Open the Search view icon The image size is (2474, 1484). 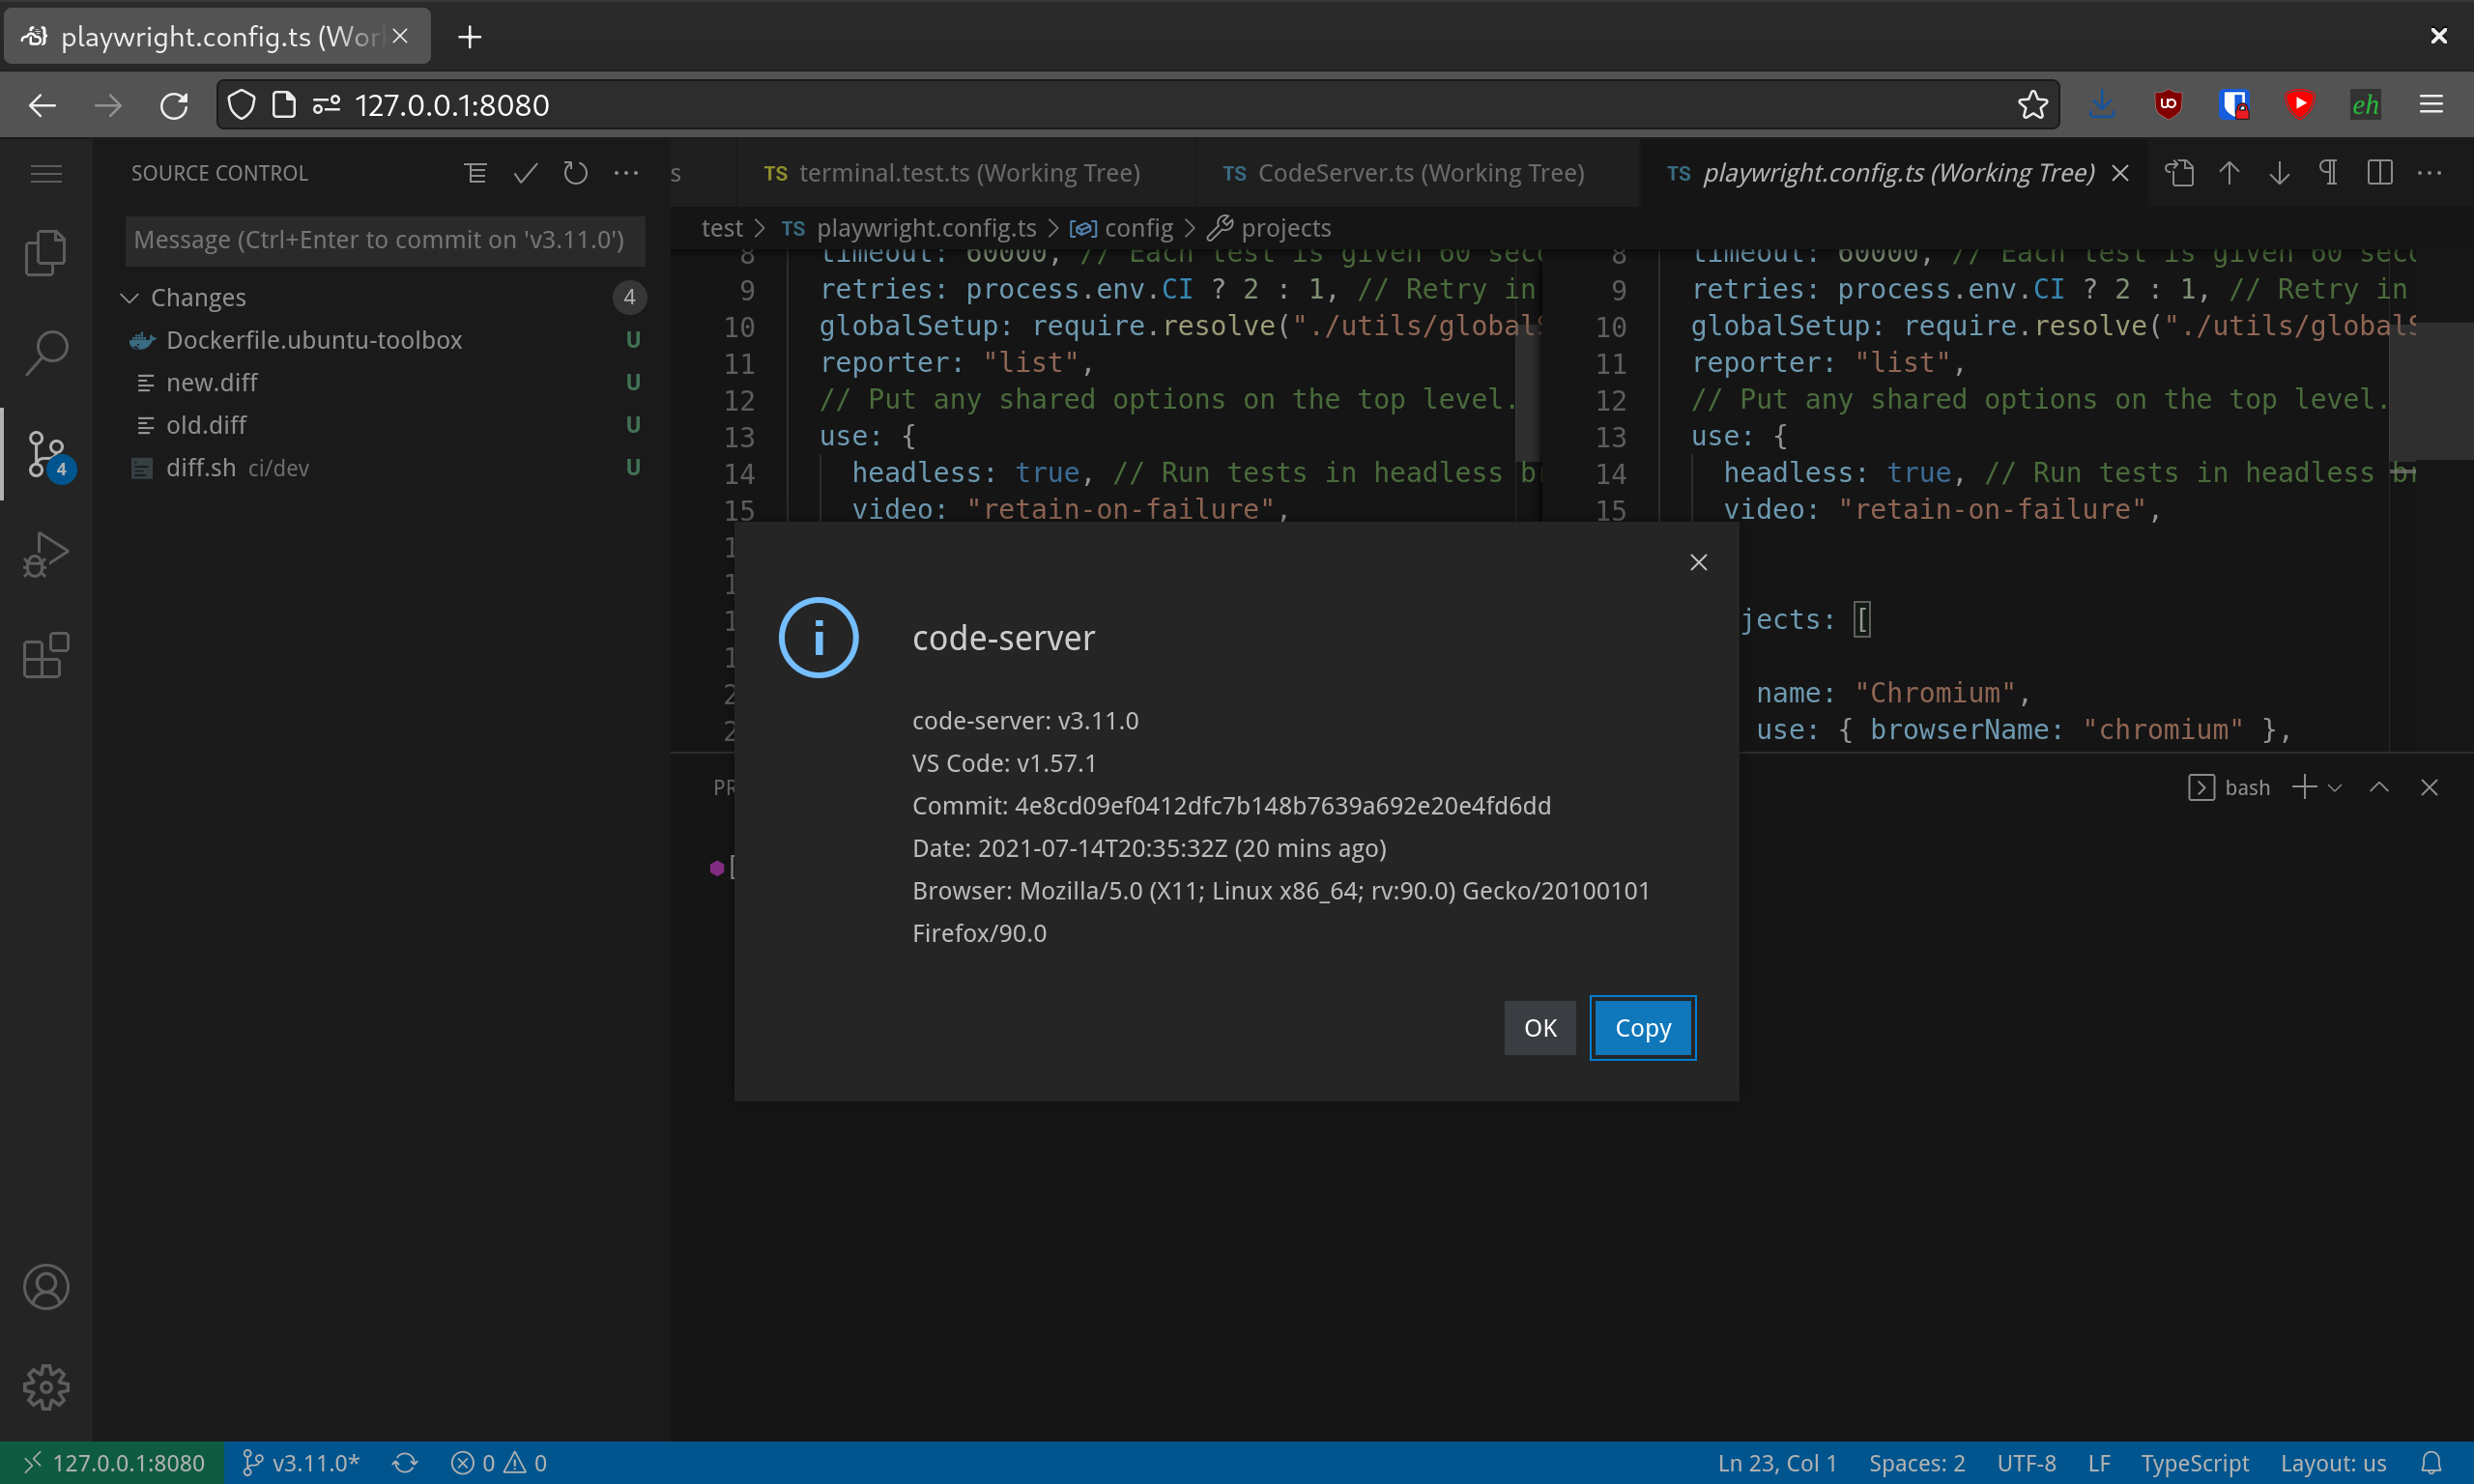pos(46,353)
